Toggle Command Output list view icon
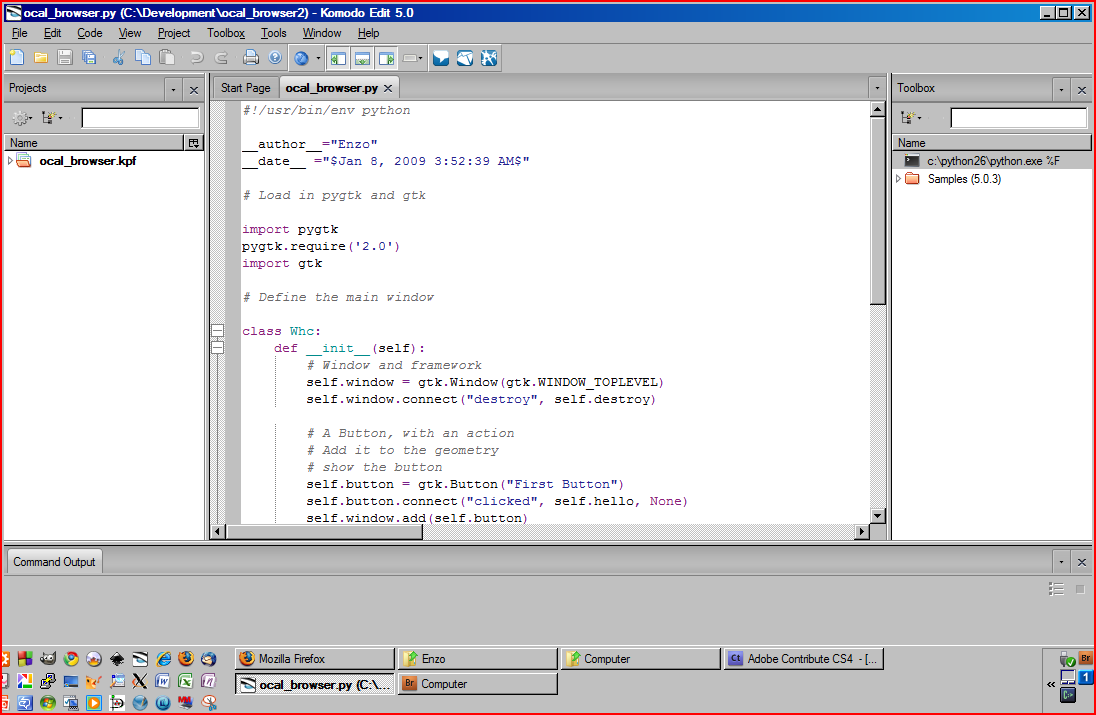Image resolution: width=1096 pixels, height=715 pixels. coord(1056,589)
